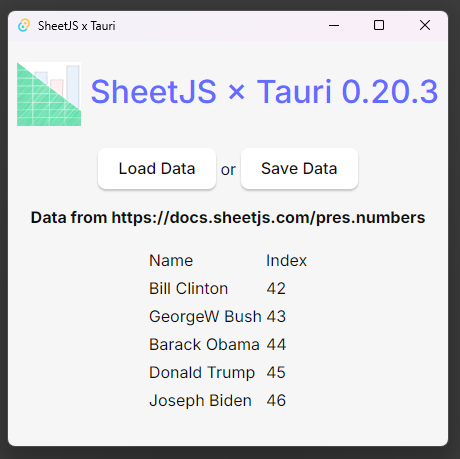Maximize the SheetJS x Tauri window
Image resolution: width=460 pixels, height=459 pixels.
pyautogui.click(x=379, y=25)
